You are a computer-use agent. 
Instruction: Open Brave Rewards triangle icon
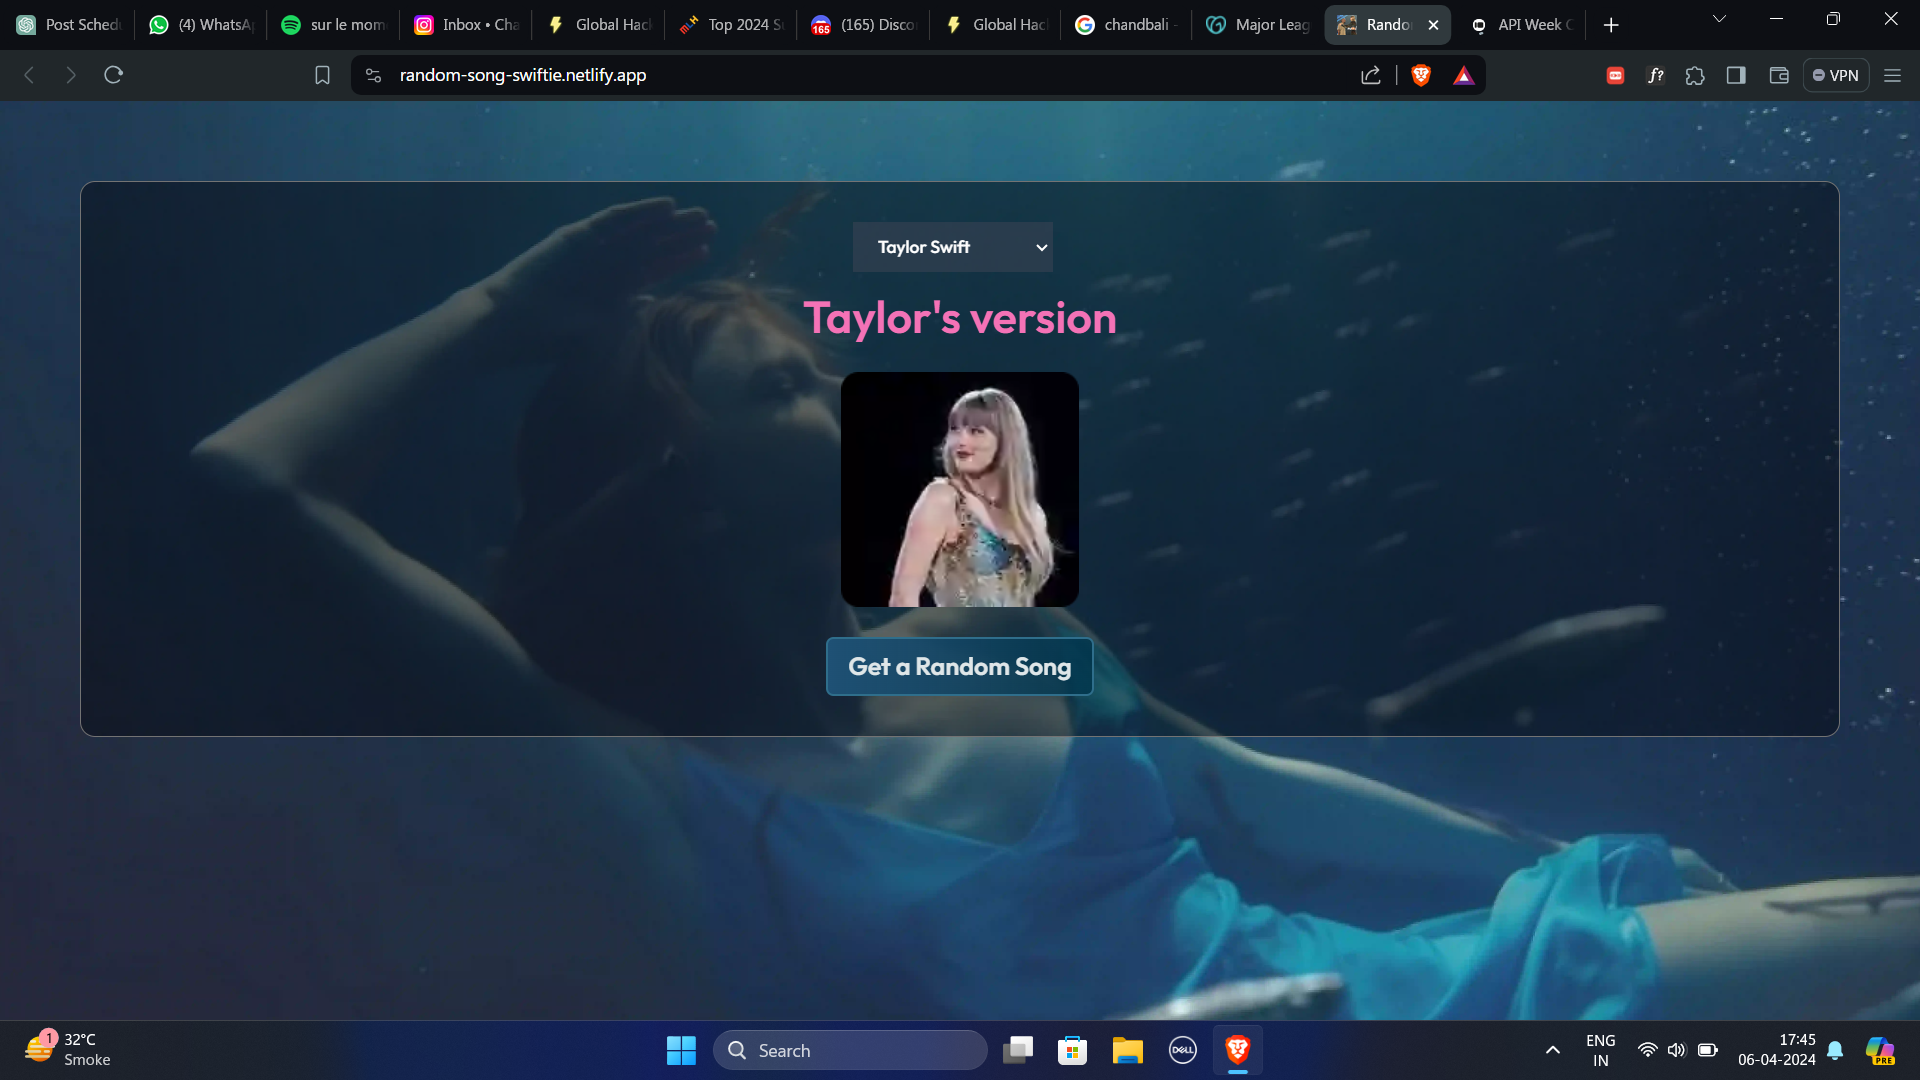(x=1463, y=75)
